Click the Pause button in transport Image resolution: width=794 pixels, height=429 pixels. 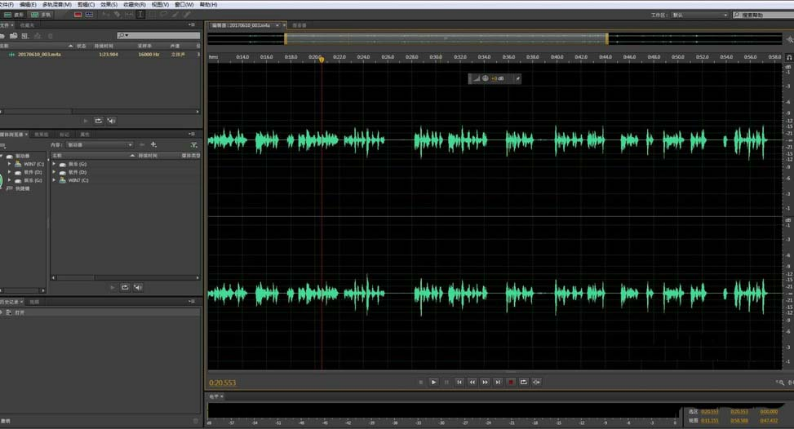pyautogui.click(x=446, y=382)
